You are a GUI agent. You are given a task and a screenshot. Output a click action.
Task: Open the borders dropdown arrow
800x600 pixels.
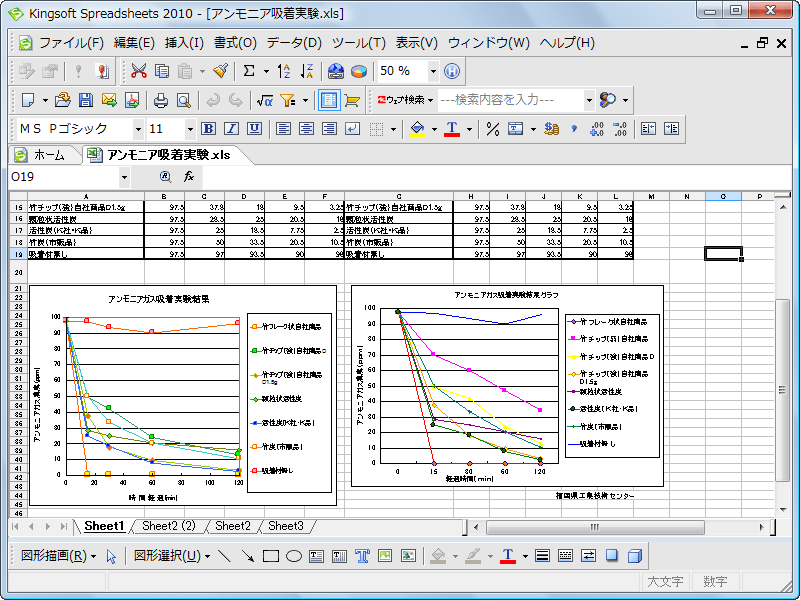click(393, 129)
